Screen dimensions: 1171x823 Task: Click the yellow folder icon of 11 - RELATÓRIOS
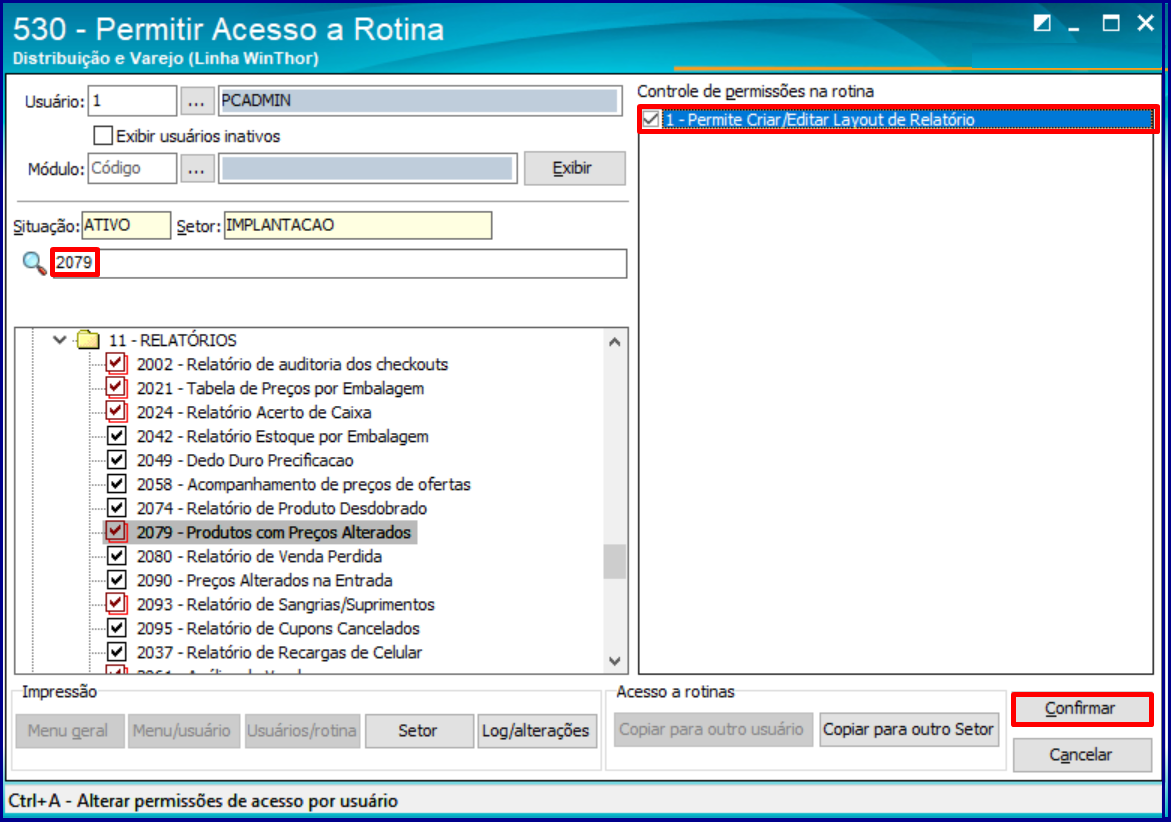point(88,340)
